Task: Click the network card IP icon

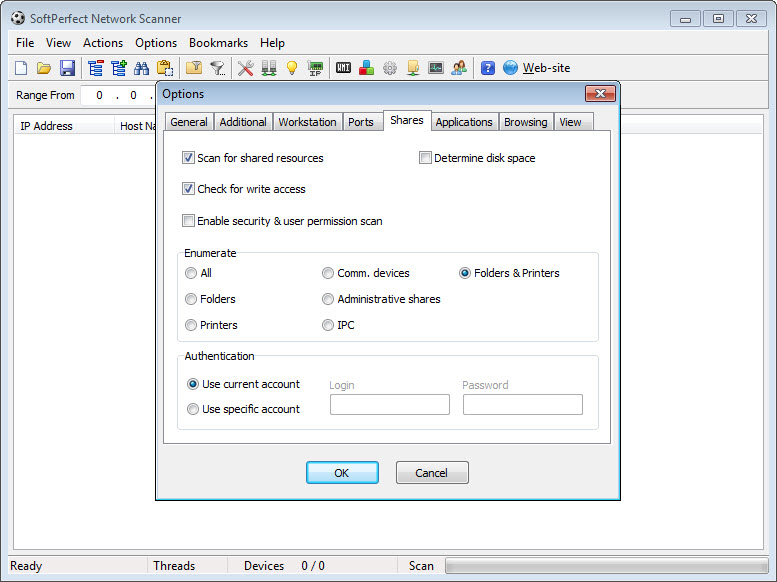Action: (x=315, y=68)
